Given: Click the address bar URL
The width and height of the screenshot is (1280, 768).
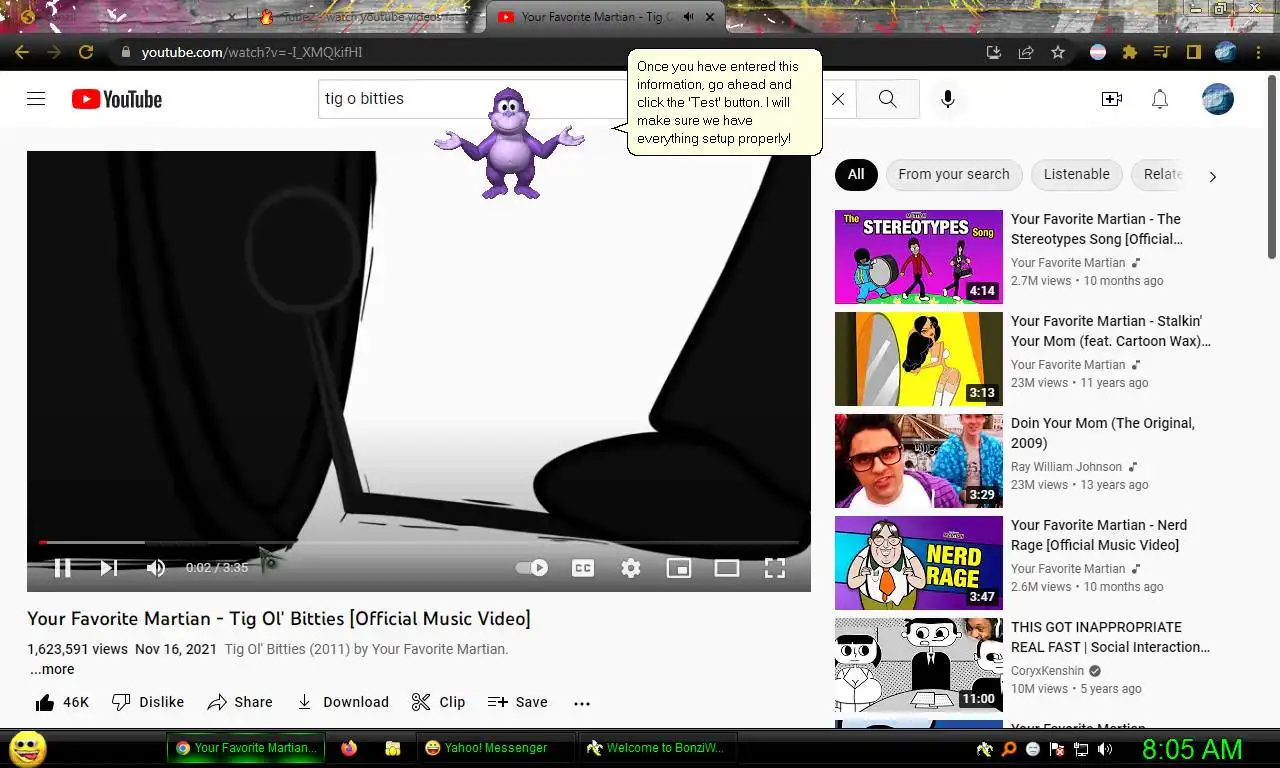Looking at the screenshot, I should click(252, 52).
